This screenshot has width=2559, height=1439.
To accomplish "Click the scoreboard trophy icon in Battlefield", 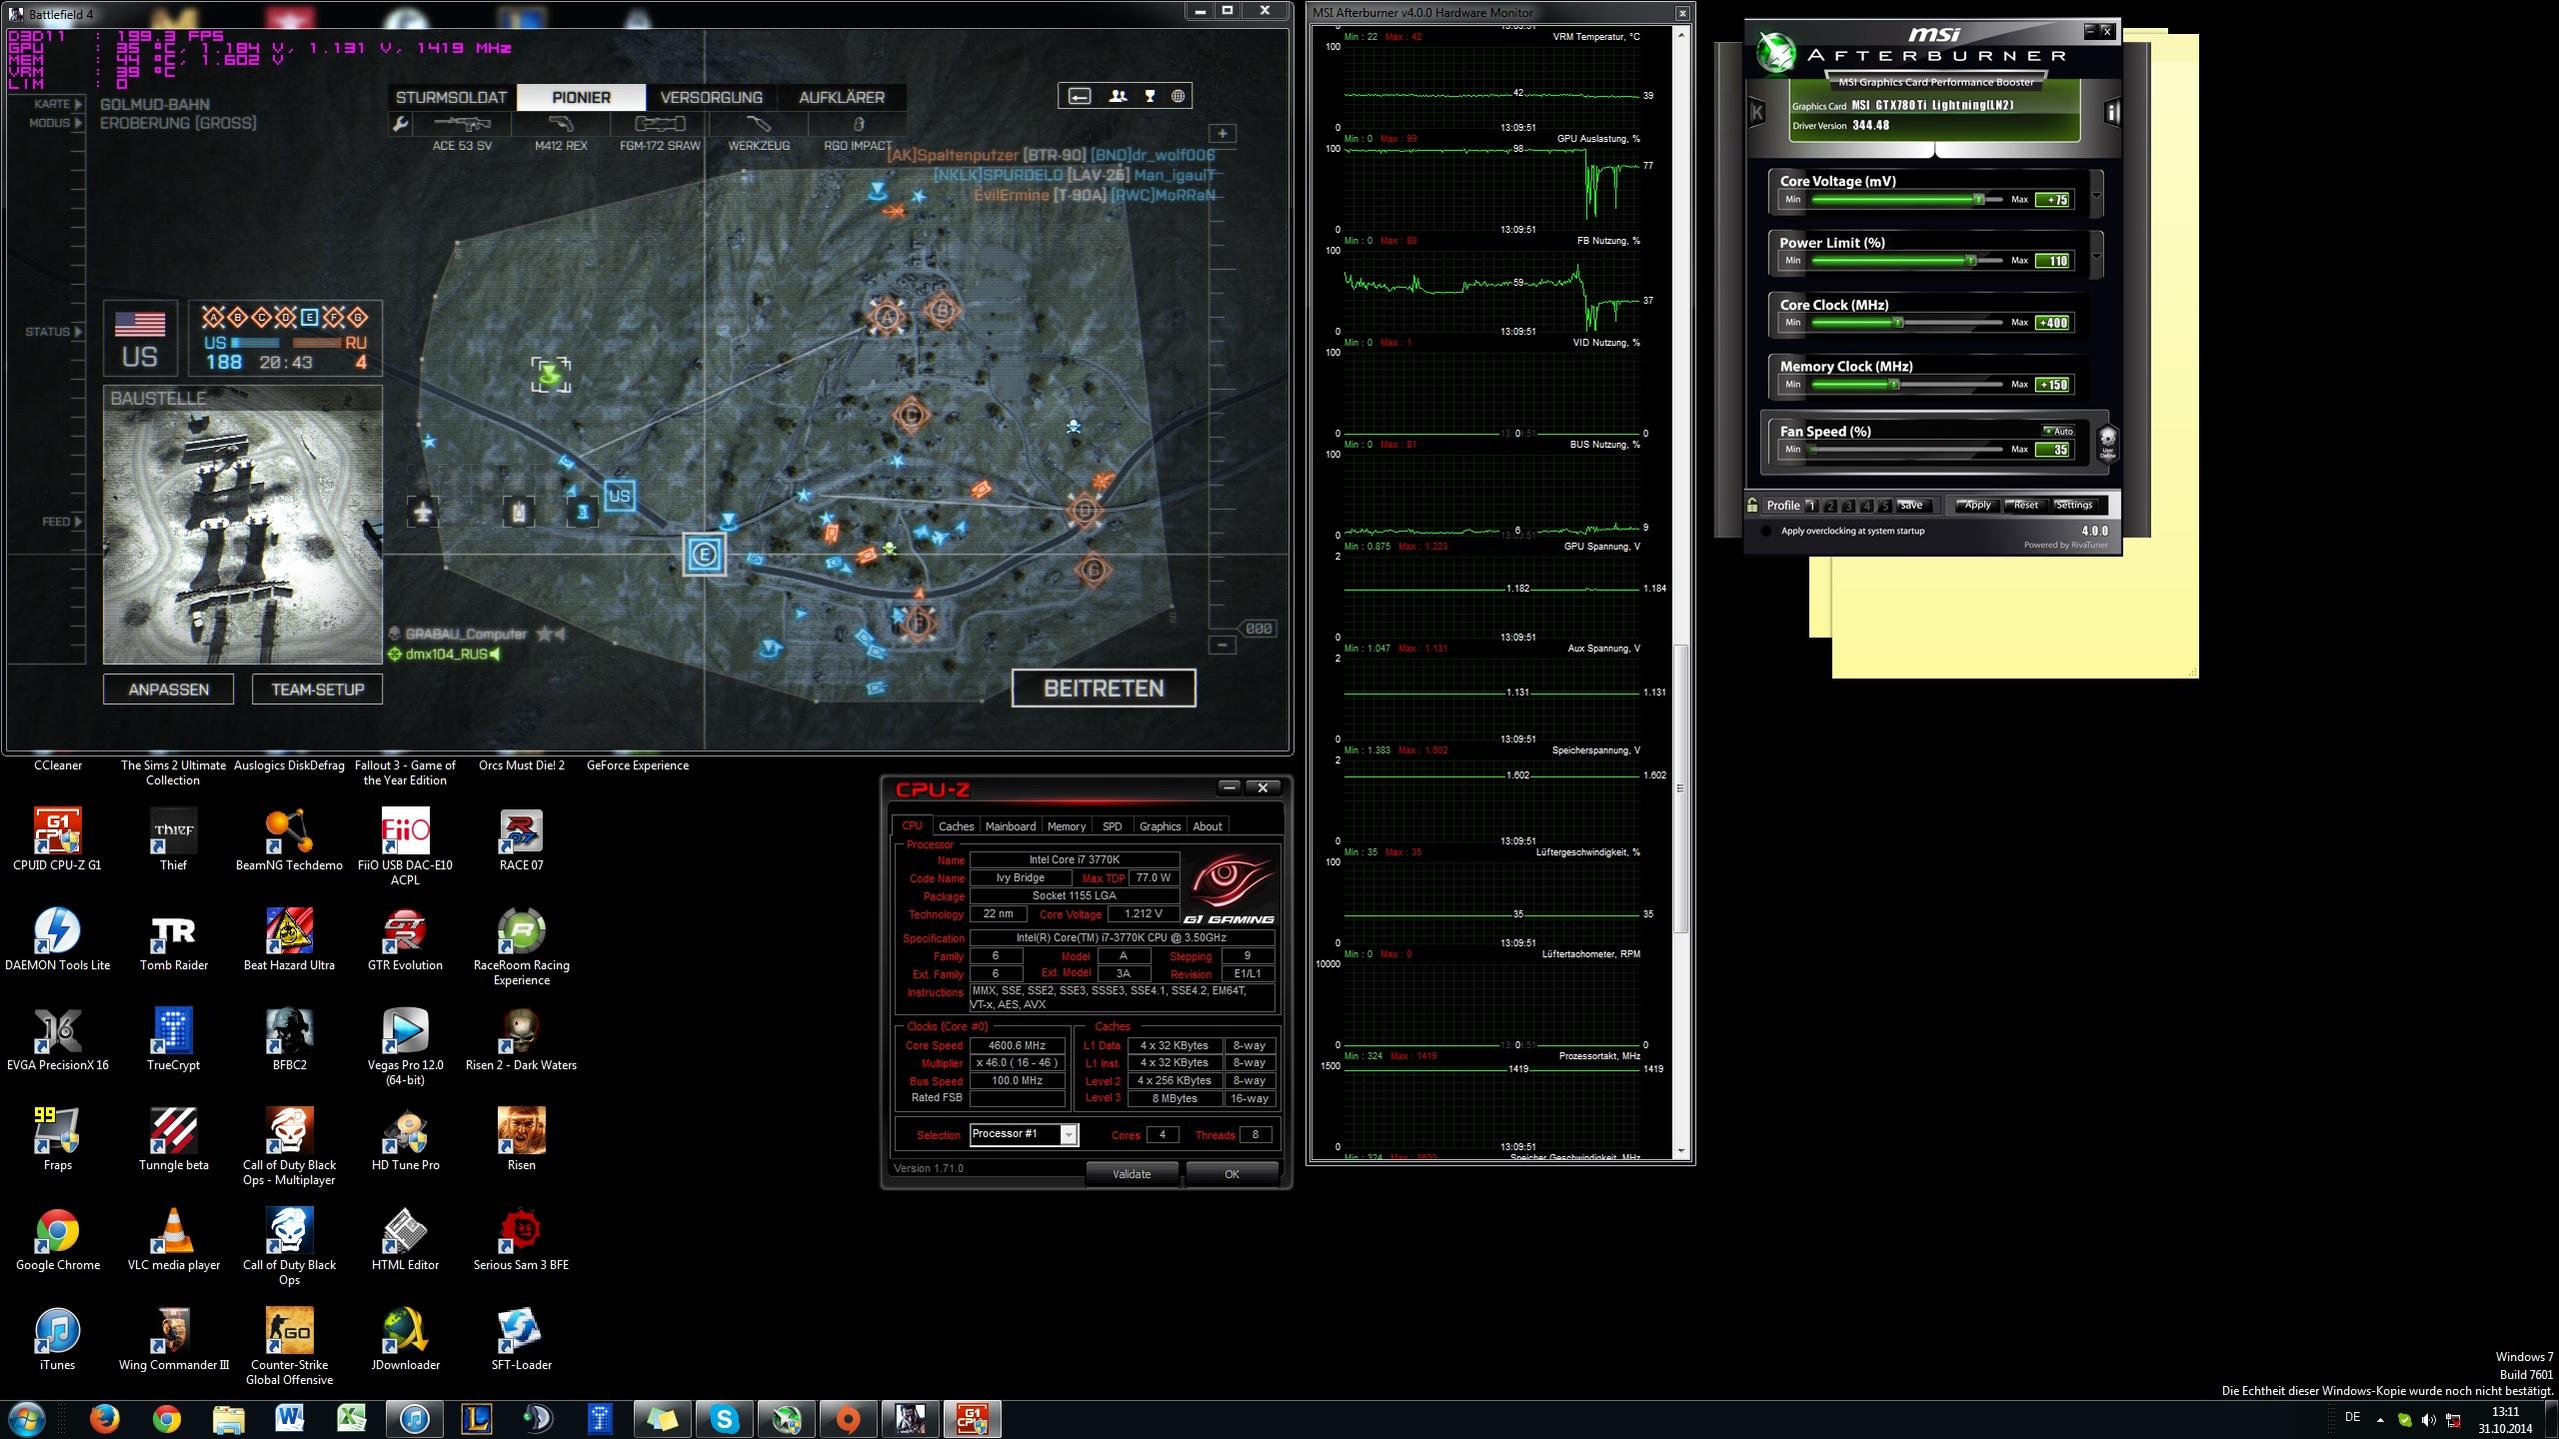I will pos(1150,96).
